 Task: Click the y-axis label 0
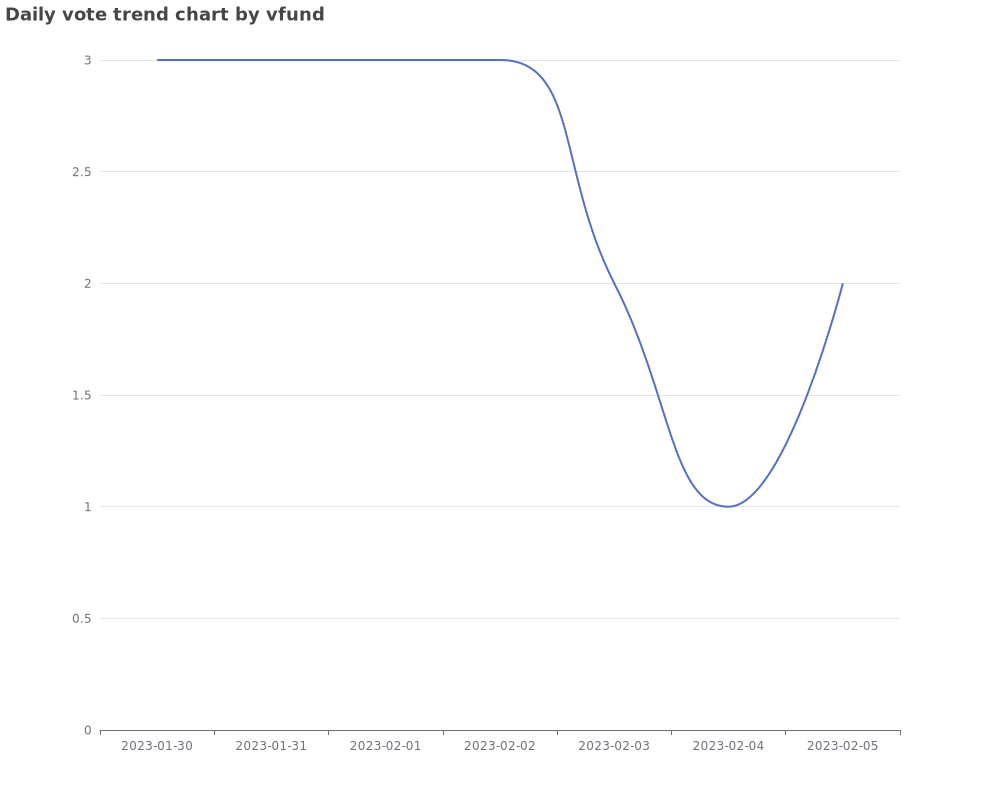coord(87,730)
